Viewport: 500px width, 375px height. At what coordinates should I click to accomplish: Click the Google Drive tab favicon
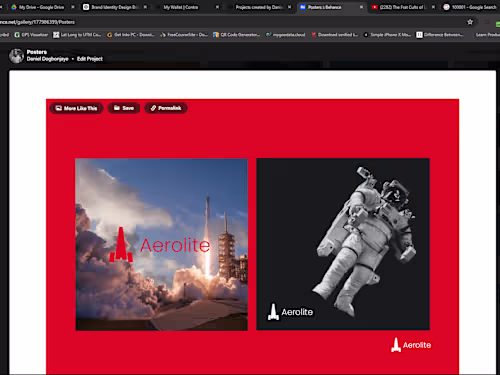click(x=14, y=7)
